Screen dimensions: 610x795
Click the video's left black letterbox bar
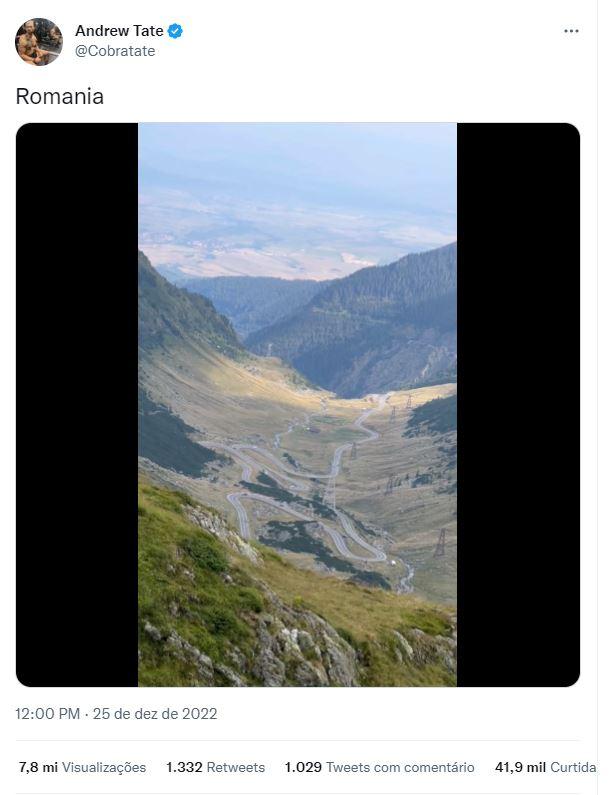click(77, 405)
